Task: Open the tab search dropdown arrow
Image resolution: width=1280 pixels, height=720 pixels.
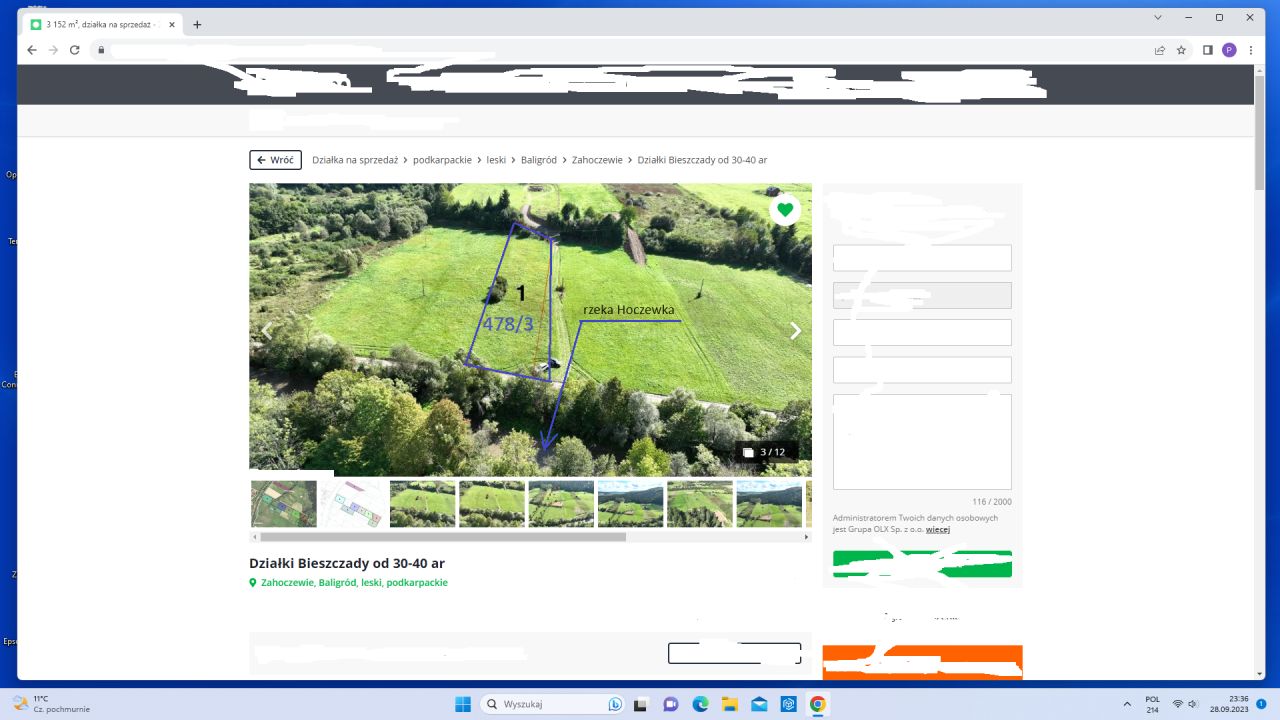Action: (1158, 17)
